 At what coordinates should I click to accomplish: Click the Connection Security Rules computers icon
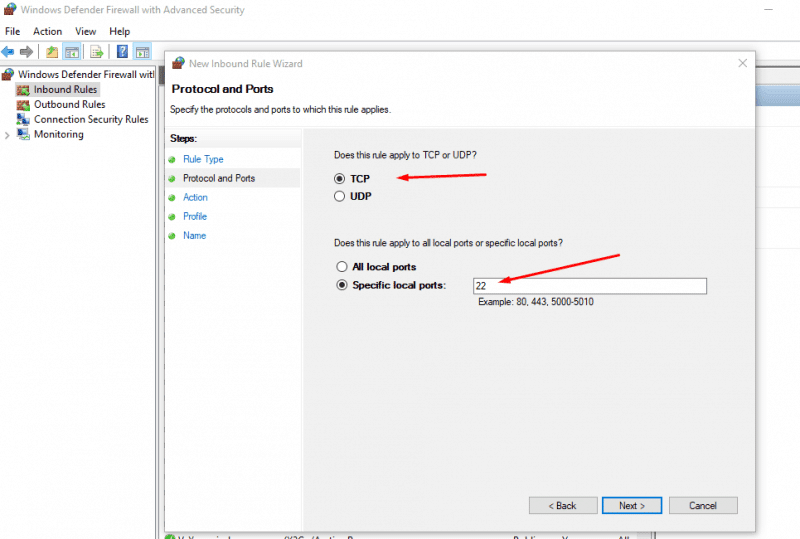pyautogui.click(x=23, y=119)
